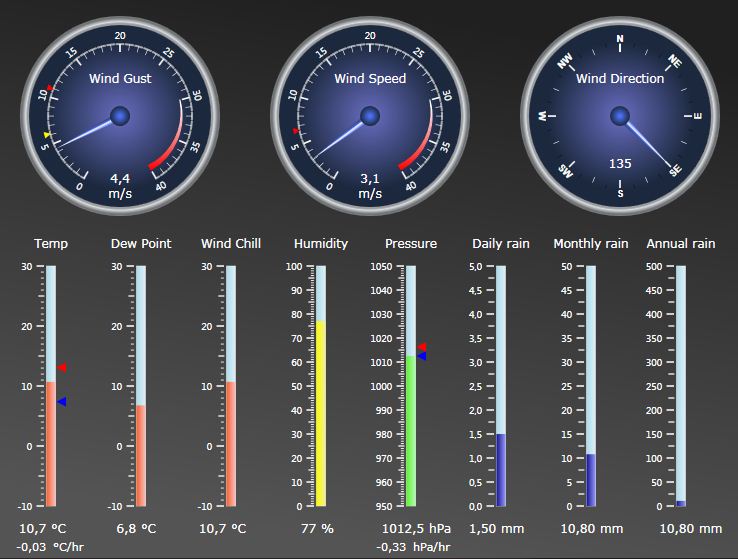Click the red max marker on Temp bar
Image resolution: width=738 pixels, height=559 pixels.
click(x=62, y=368)
